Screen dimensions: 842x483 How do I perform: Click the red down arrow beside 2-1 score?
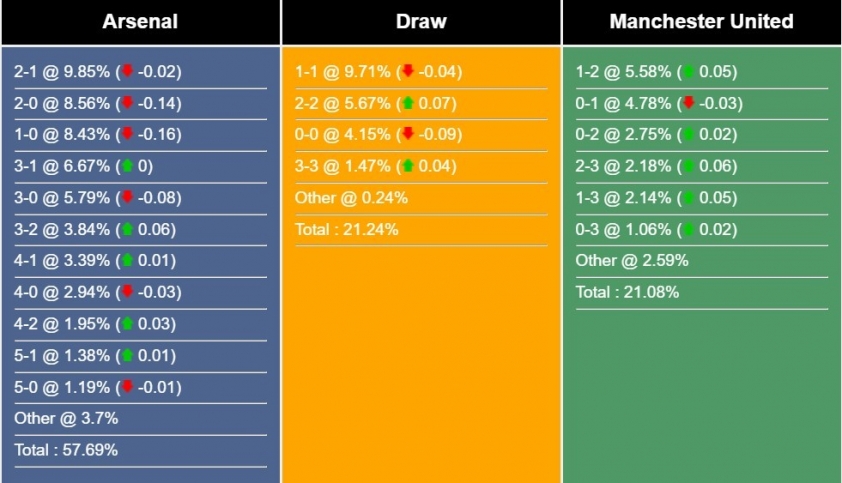coord(127,70)
